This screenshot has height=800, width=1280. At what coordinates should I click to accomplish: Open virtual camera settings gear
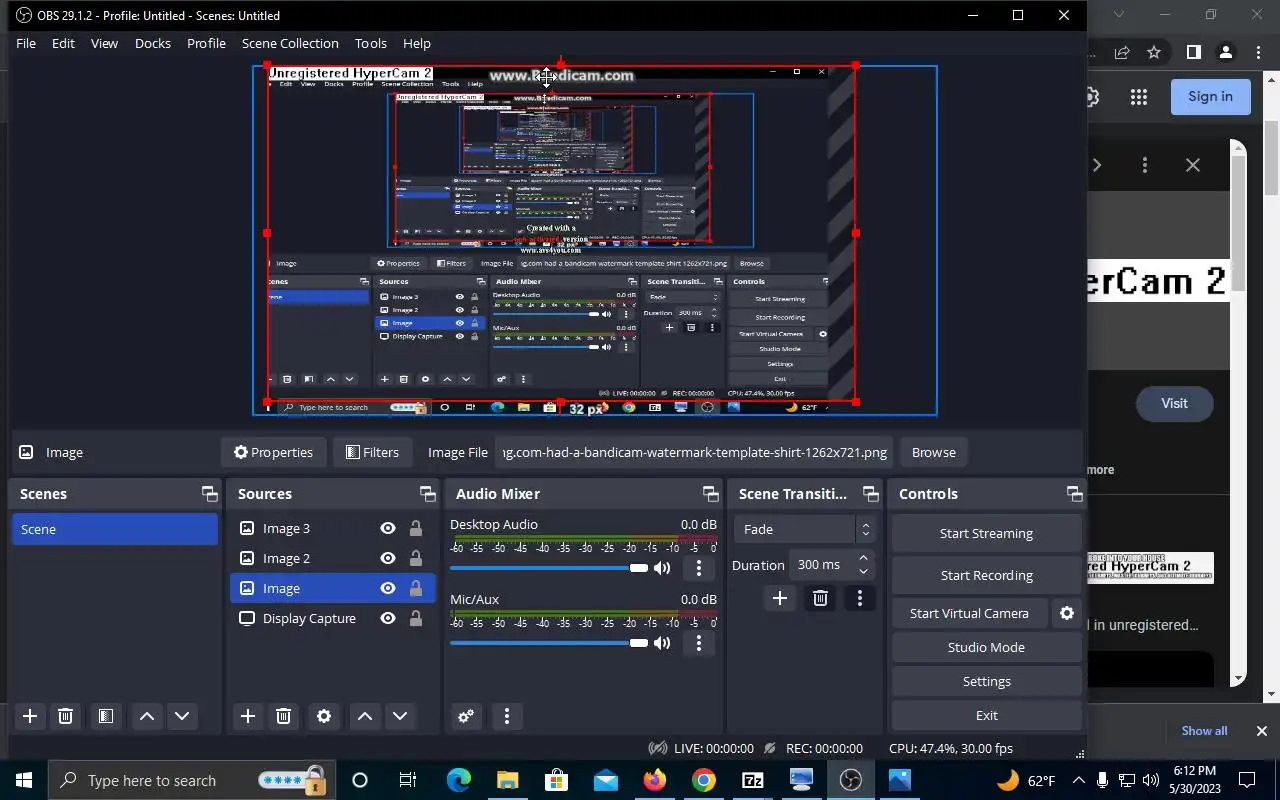tap(1067, 613)
